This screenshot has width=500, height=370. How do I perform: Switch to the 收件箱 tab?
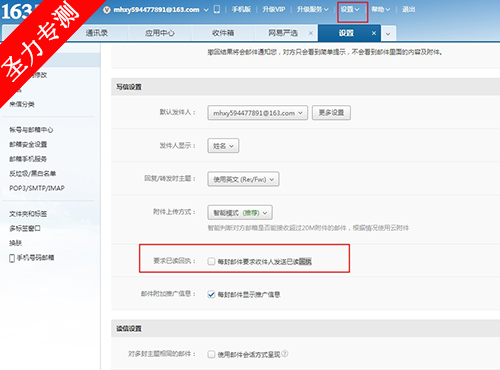coord(223,33)
